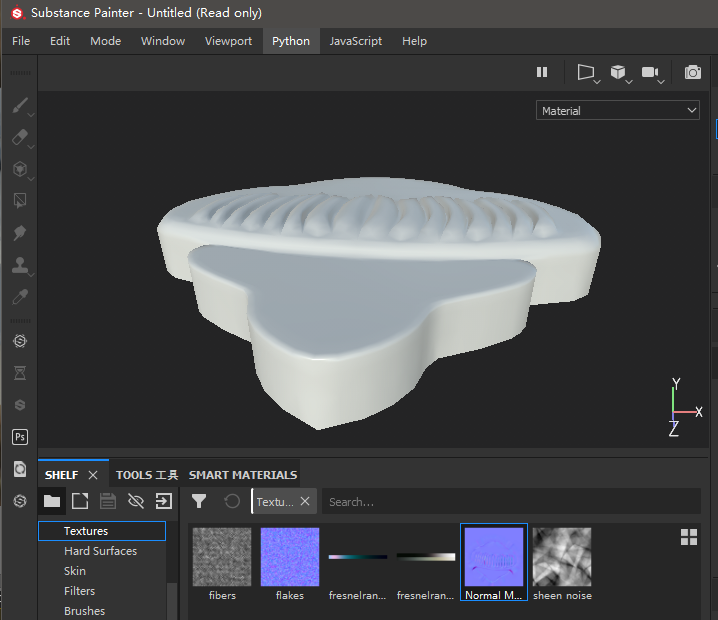The height and width of the screenshot is (620, 718).
Task: Click the shelf folder icon
Action: [52, 501]
